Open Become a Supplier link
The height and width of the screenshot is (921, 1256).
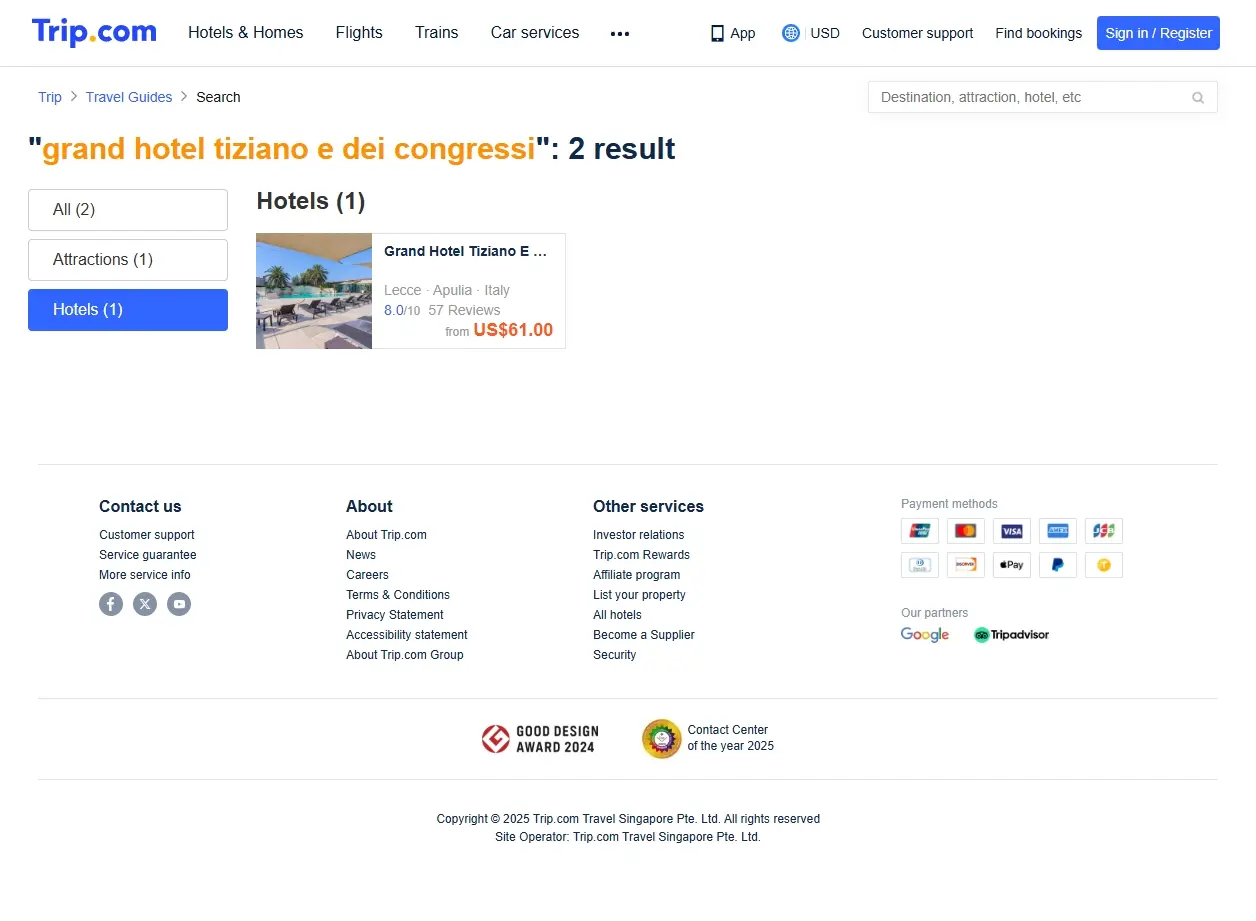point(644,635)
